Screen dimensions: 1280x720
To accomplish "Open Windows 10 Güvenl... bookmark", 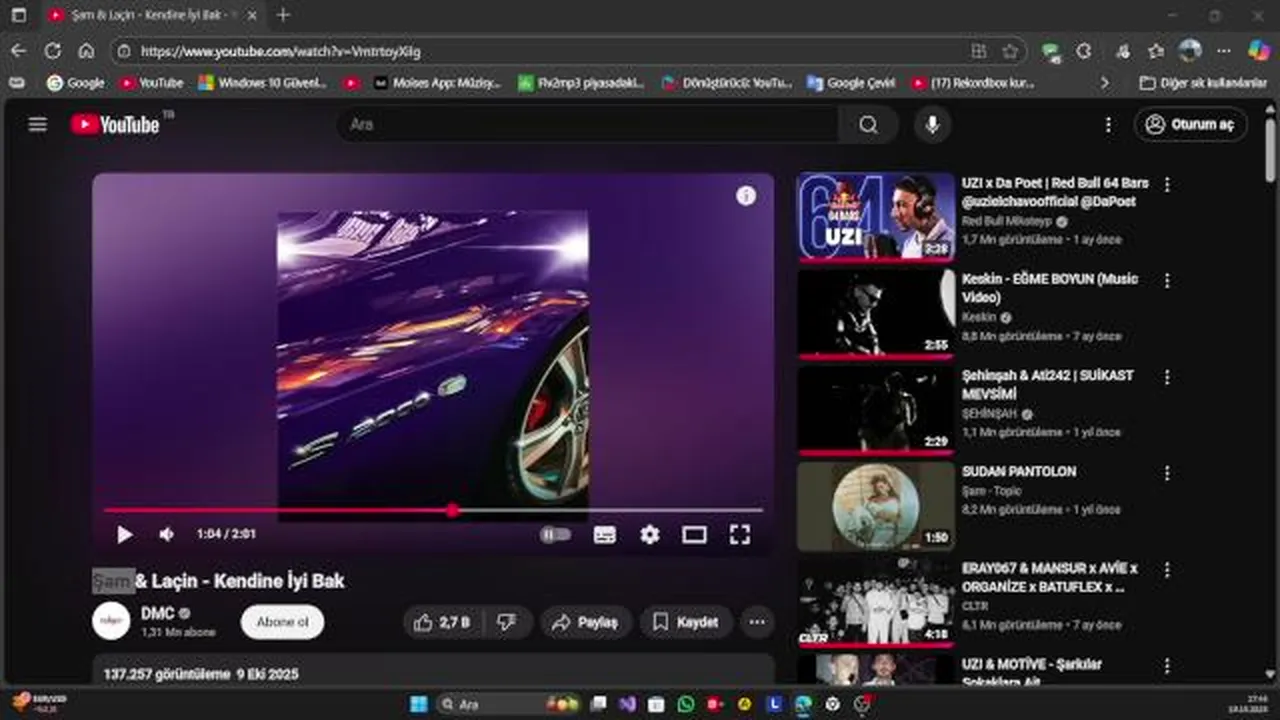I will 263,83.
